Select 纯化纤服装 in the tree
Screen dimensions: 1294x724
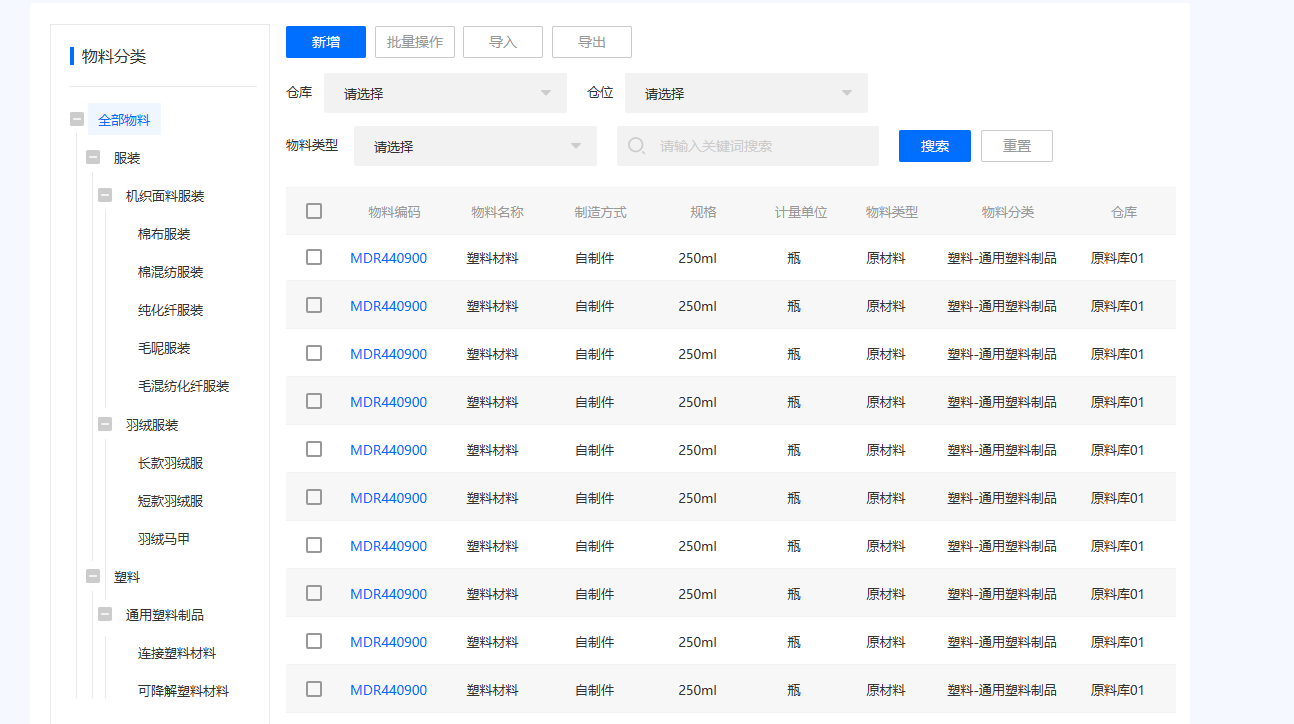tap(171, 310)
